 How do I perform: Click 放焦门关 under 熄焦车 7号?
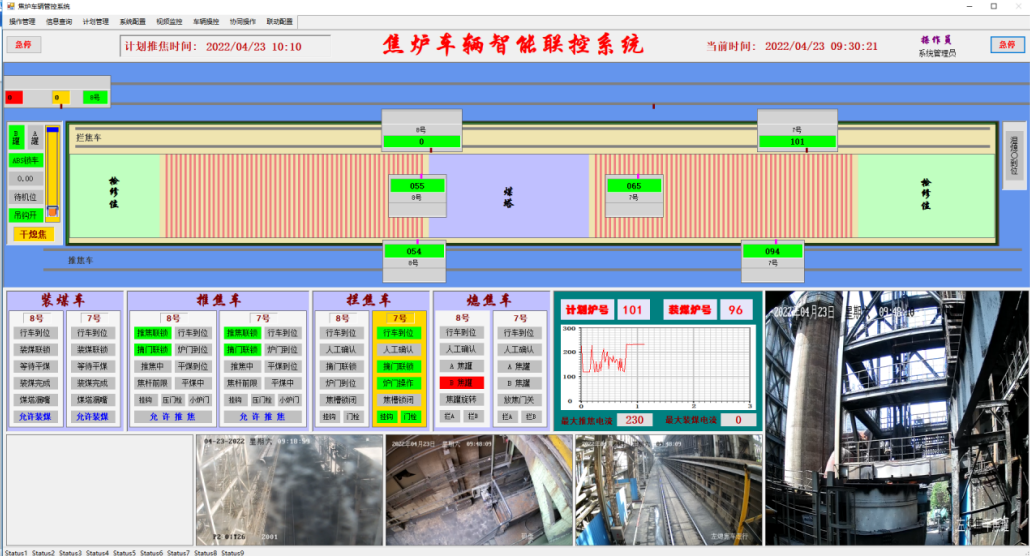[x=520, y=400]
